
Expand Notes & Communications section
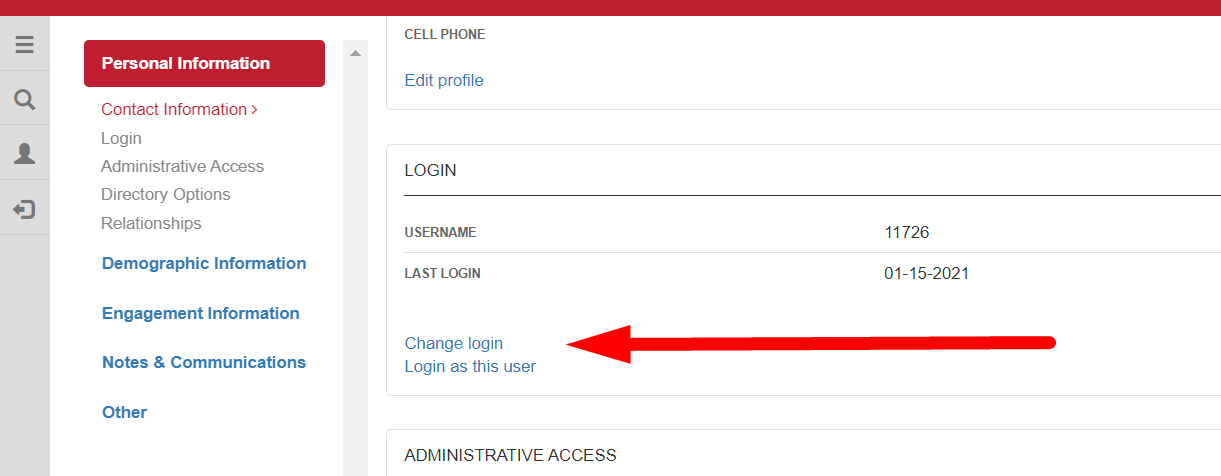click(204, 362)
